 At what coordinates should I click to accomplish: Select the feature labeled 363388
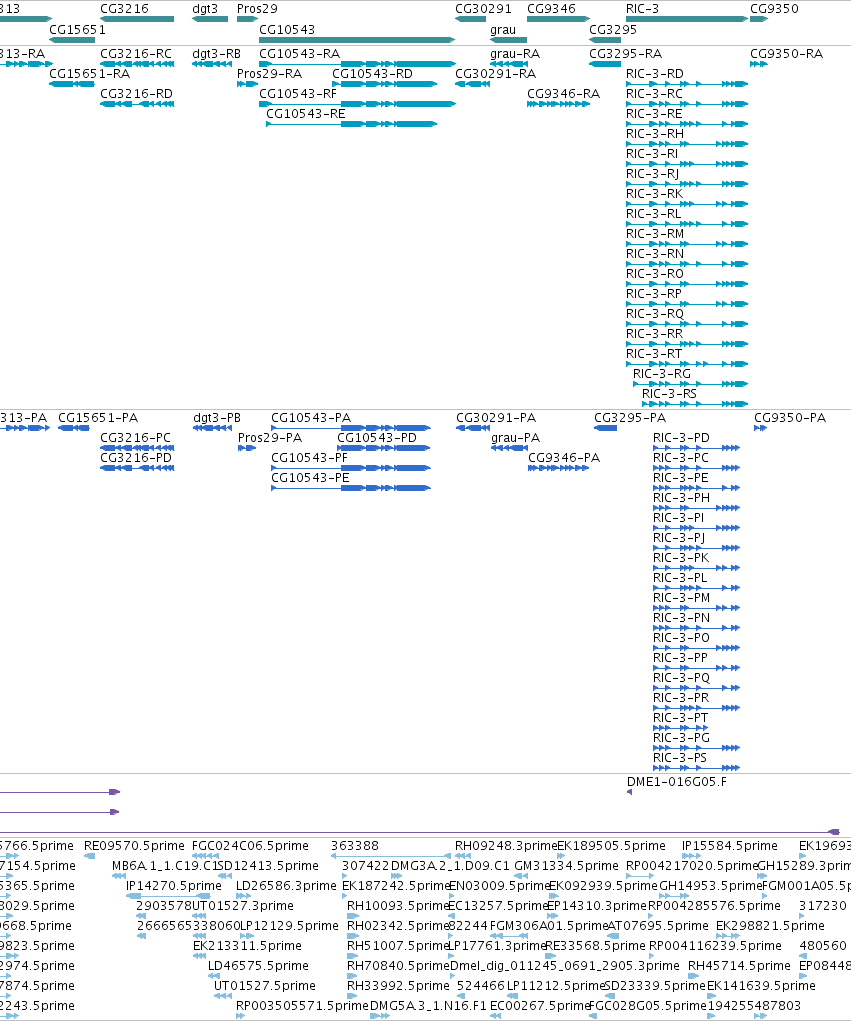tap(355, 846)
